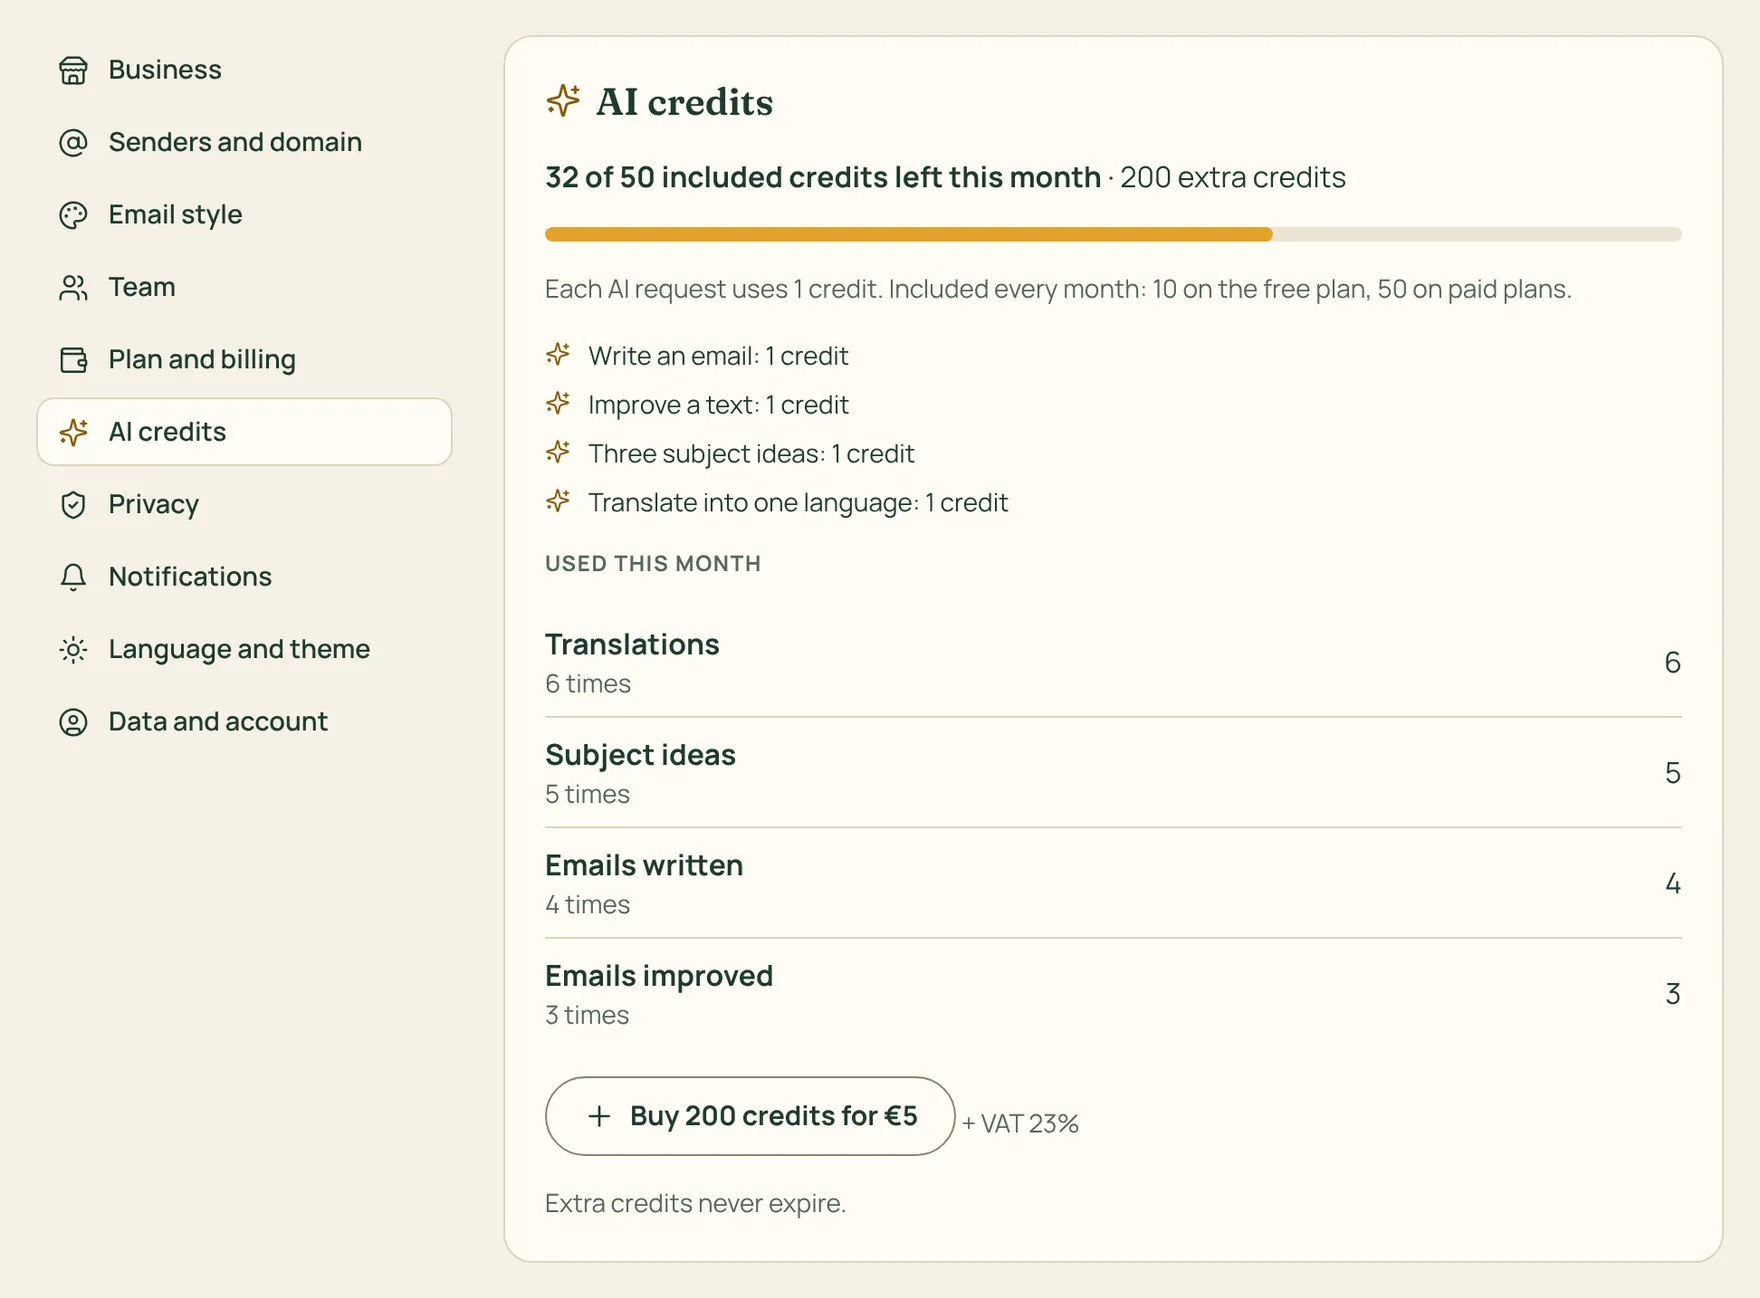Click the sparkle bullet beside Improve a text

(558, 403)
